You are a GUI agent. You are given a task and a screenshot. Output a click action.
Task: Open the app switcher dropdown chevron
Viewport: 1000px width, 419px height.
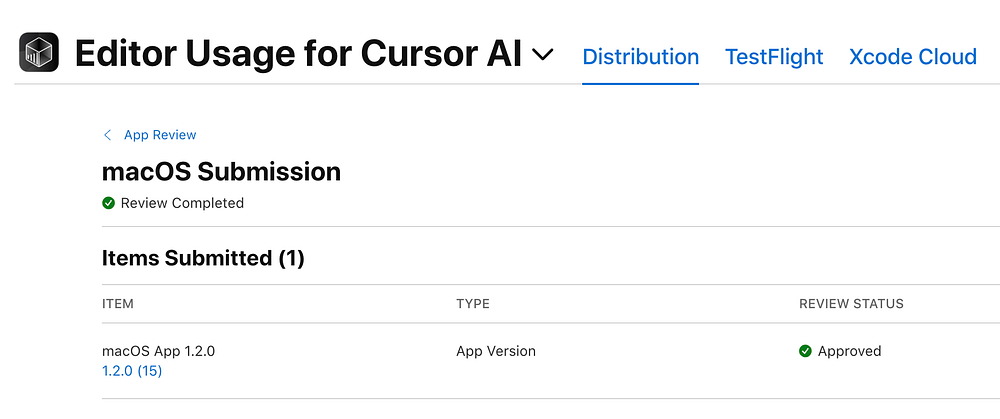click(x=543, y=55)
